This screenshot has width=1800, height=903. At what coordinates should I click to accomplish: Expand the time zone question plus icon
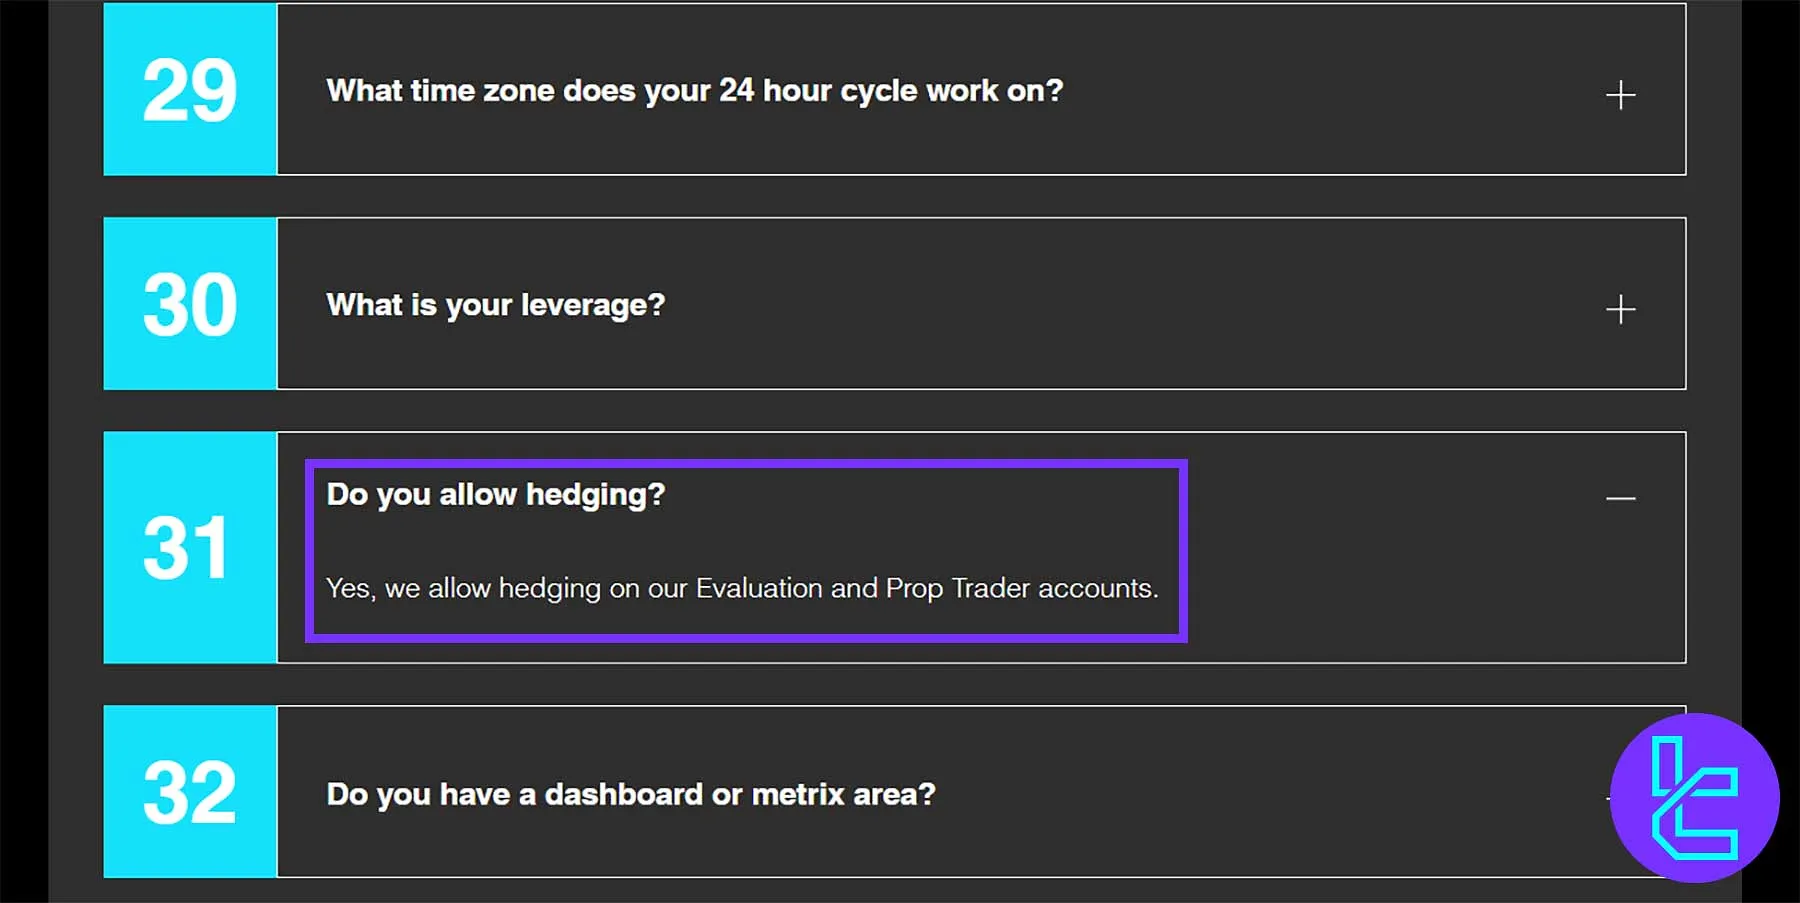[1620, 95]
